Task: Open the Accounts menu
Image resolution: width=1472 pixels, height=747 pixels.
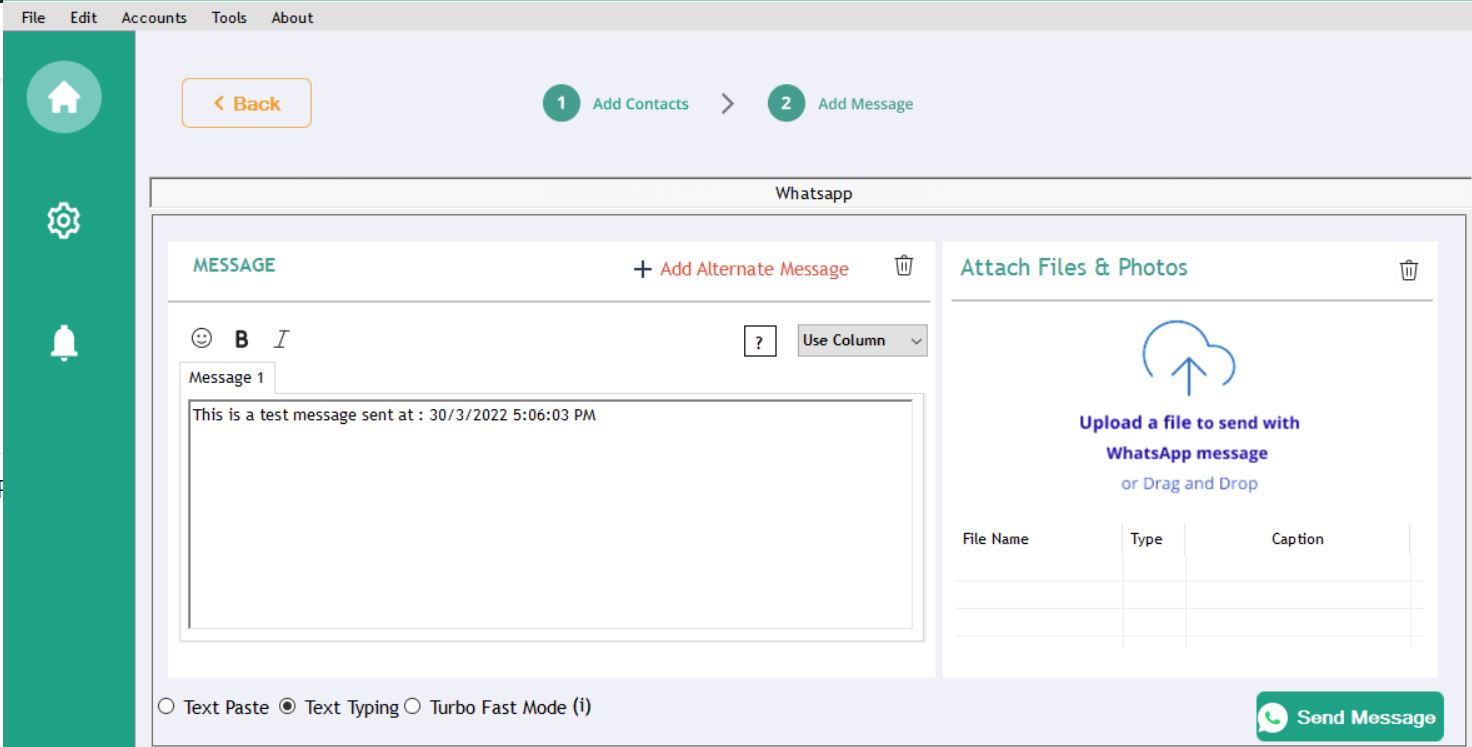Action: [x=154, y=17]
